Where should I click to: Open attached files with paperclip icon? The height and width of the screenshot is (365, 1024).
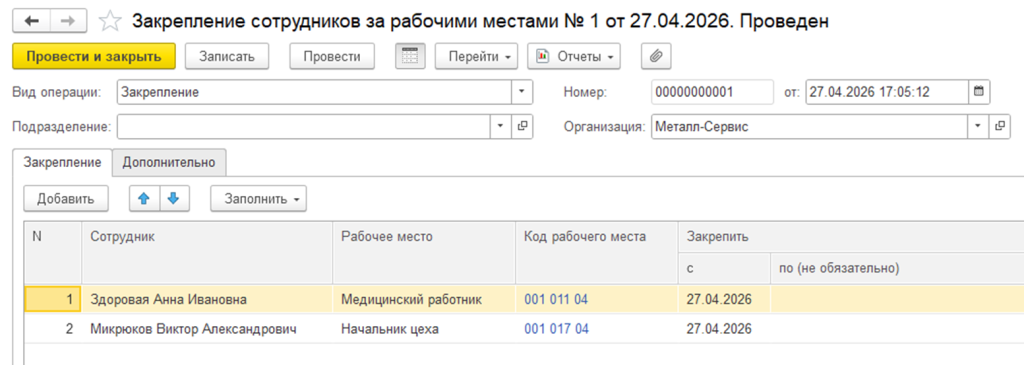click(656, 57)
